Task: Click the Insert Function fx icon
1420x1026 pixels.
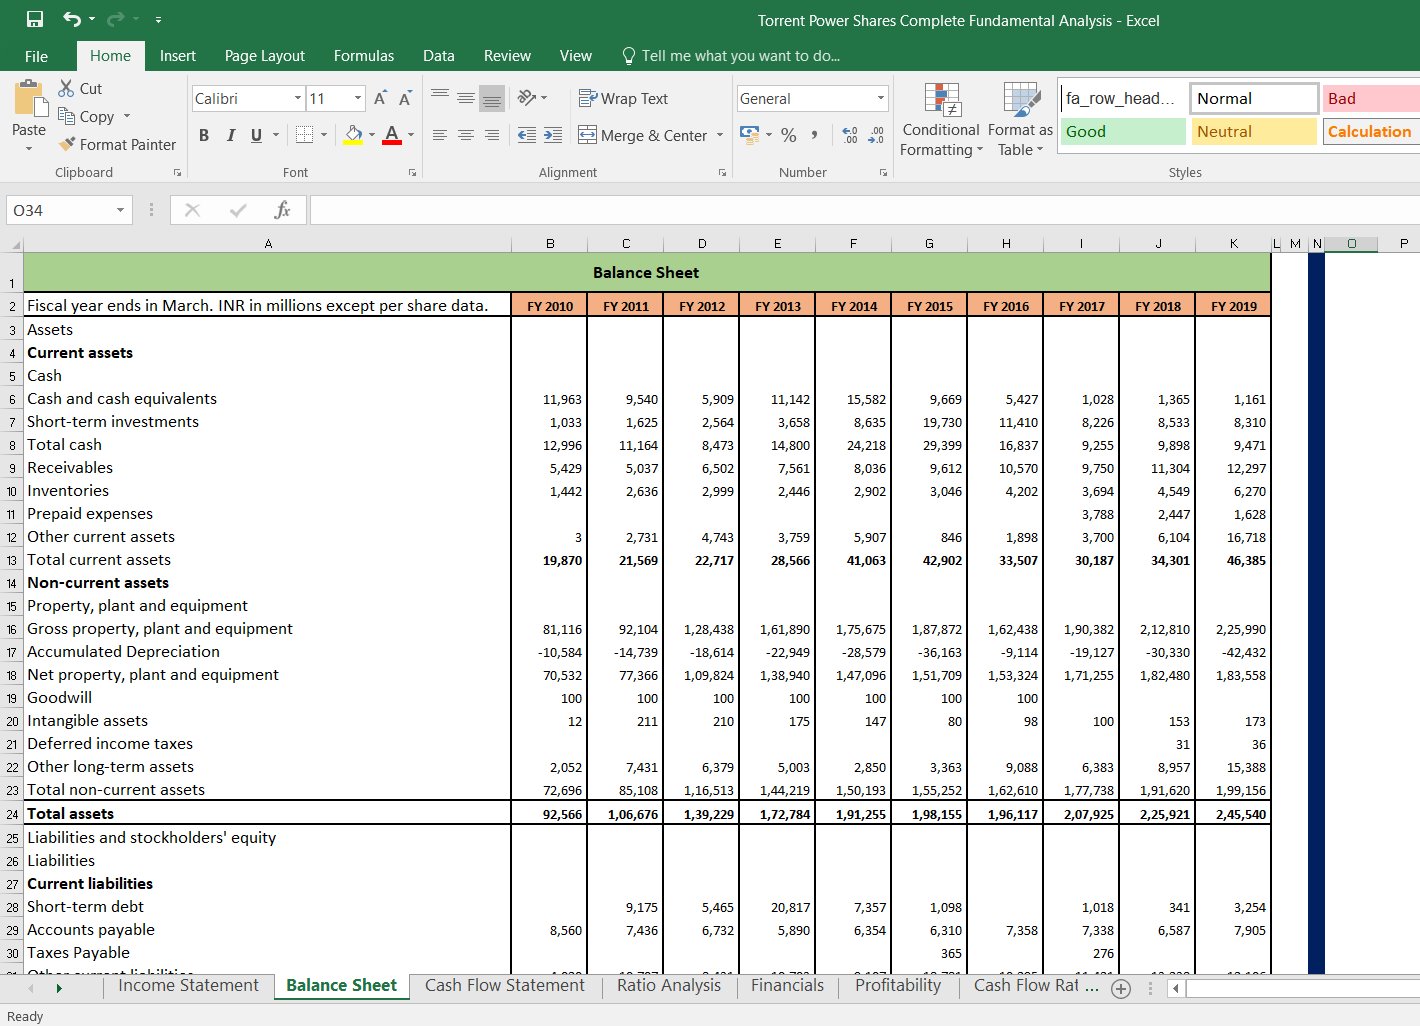Action: (282, 210)
